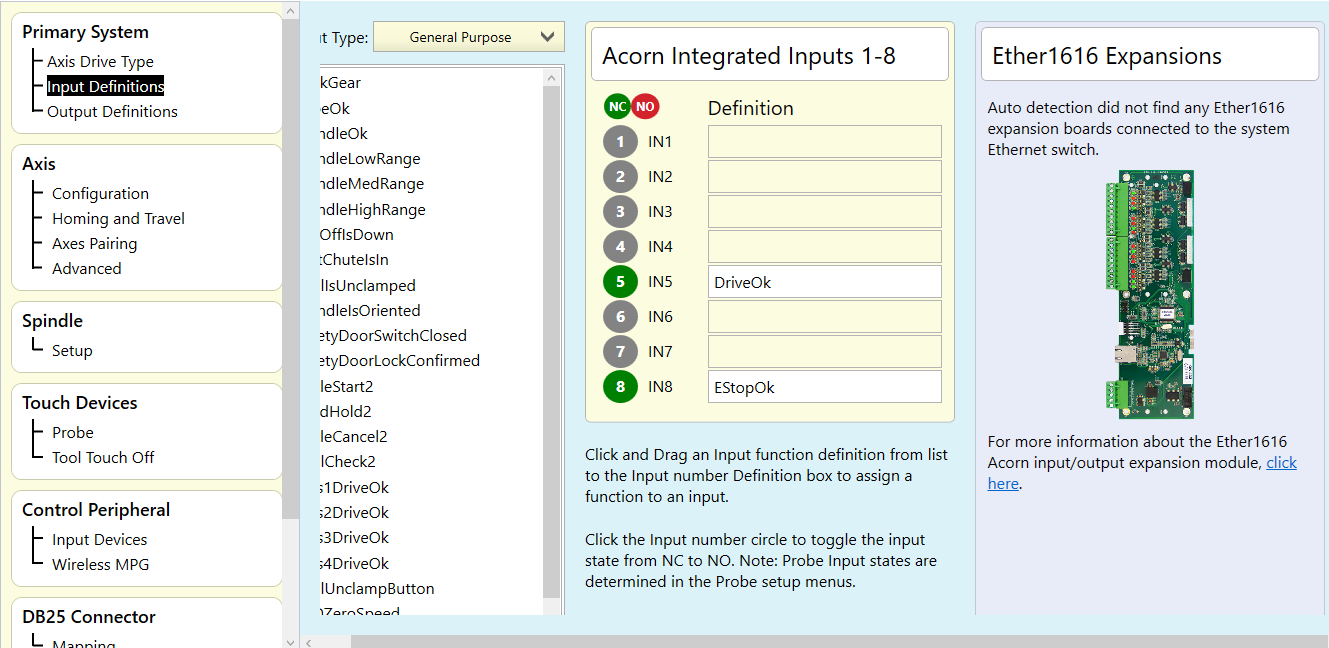Click the red NO legend circle
Image resolution: width=1329 pixels, height=648 pixels.
click(645, 106)
